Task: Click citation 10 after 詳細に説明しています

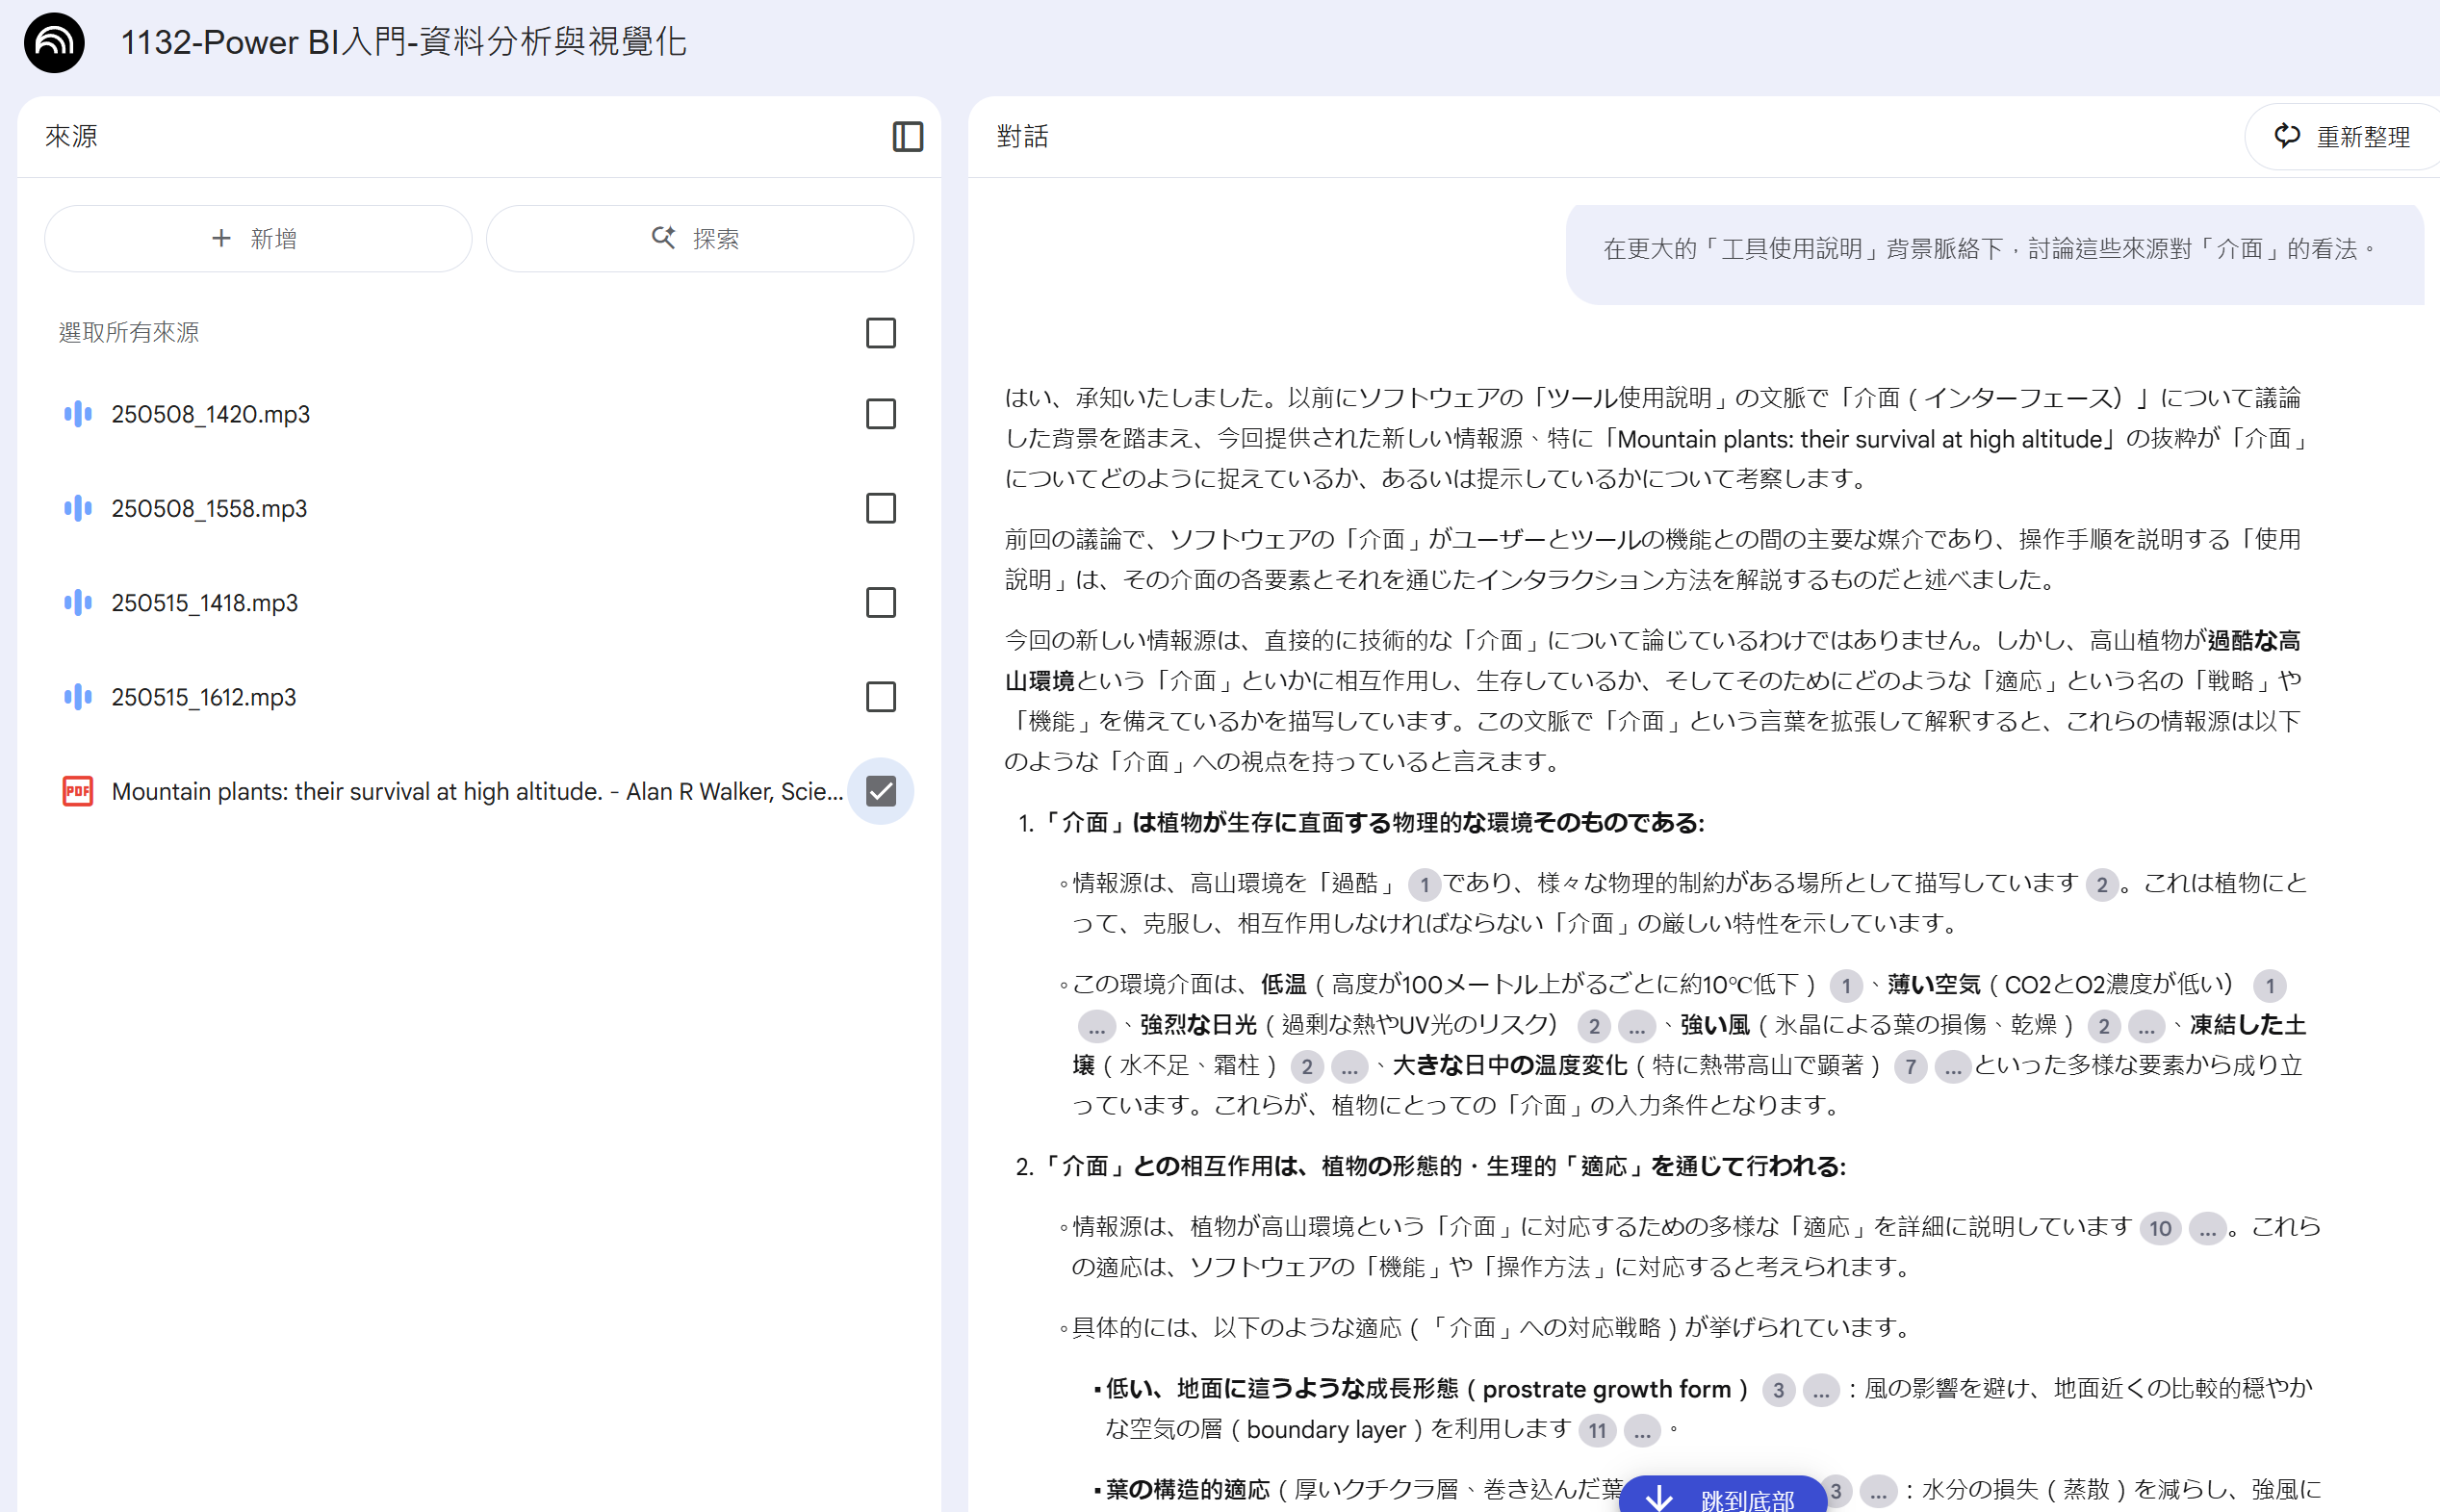Action: (x=2160, y=1228)
